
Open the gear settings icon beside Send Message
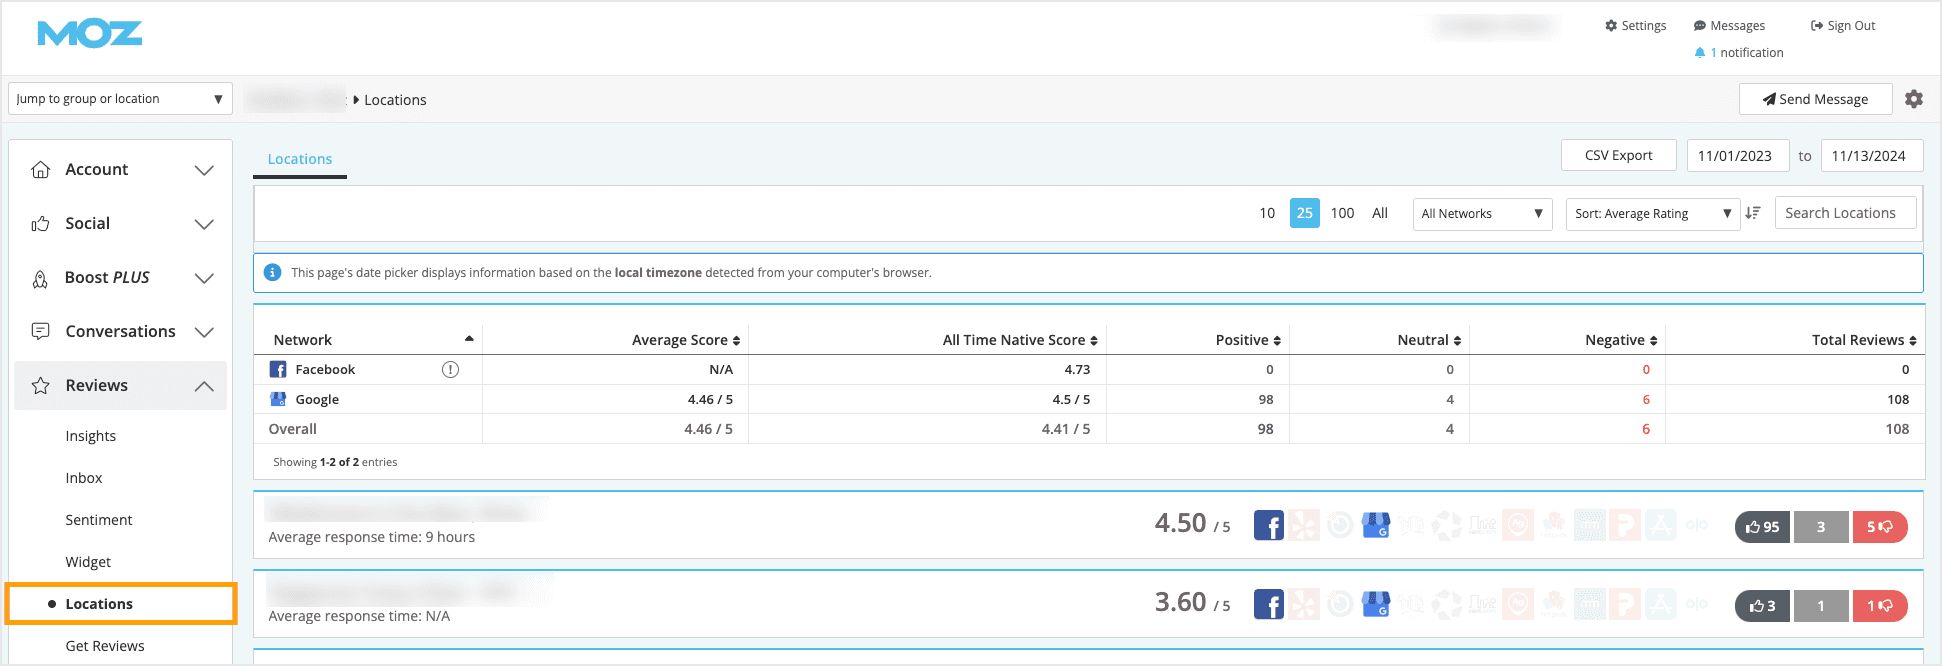pos(1913,99)
